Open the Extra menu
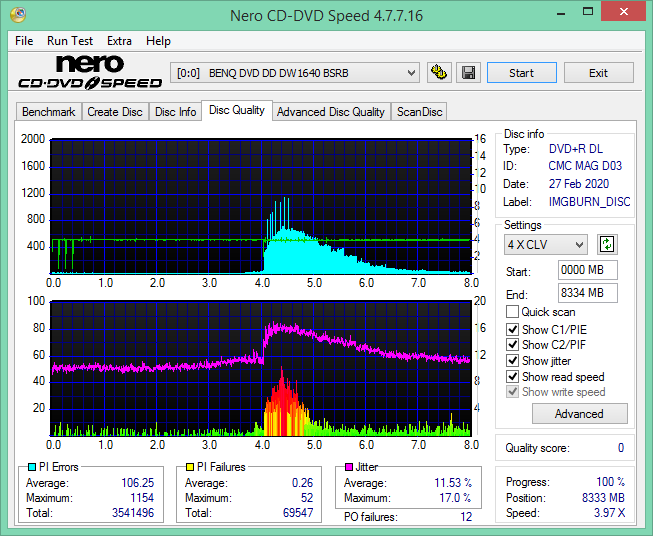Screen dimensions: 653x536 coord(119,41)
